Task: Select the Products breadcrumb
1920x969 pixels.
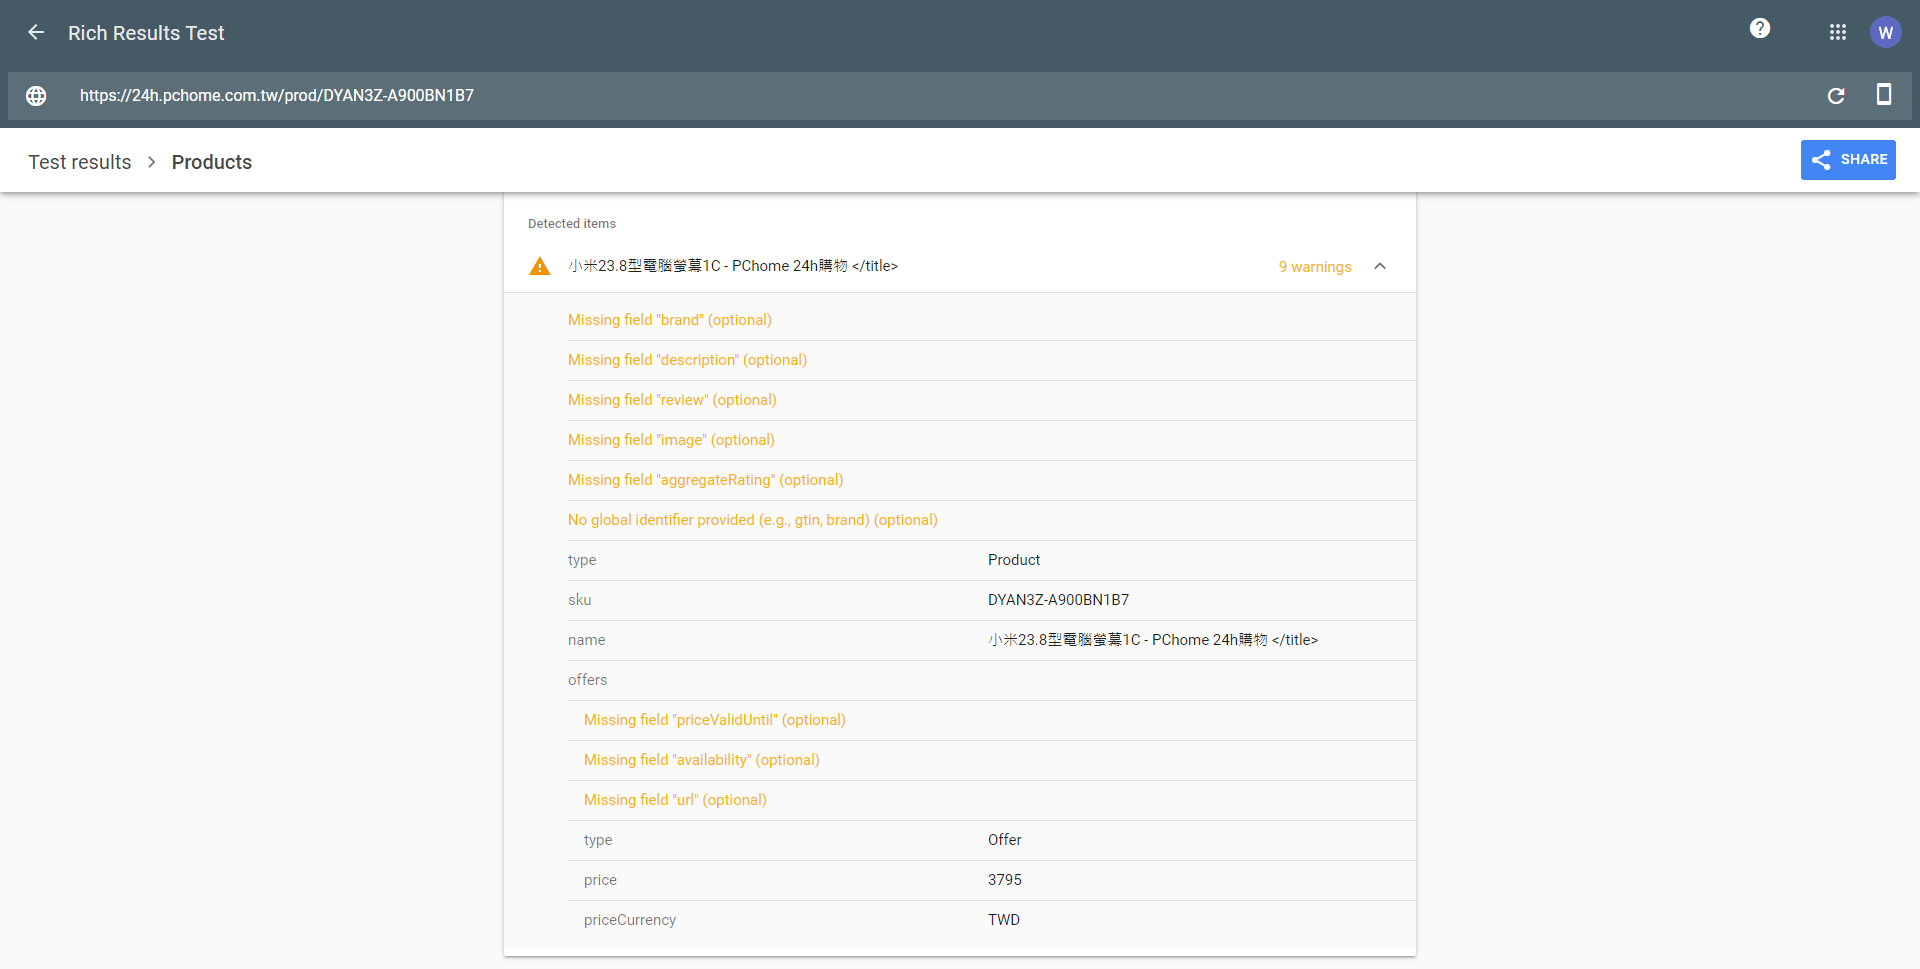Action: click(x=212, y=162)
